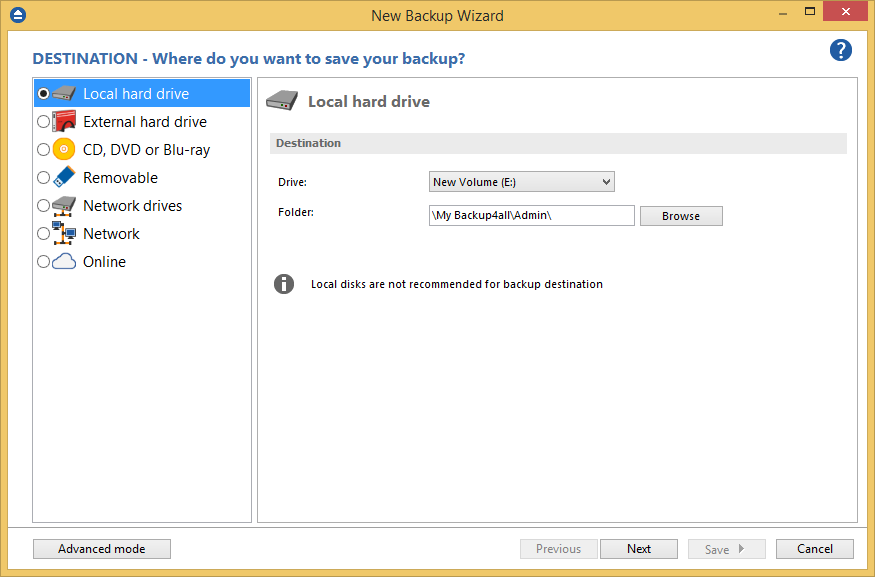Open Help via the question mark icon
The width and height of the screenshot is (875, 577).
pos(840,50)
